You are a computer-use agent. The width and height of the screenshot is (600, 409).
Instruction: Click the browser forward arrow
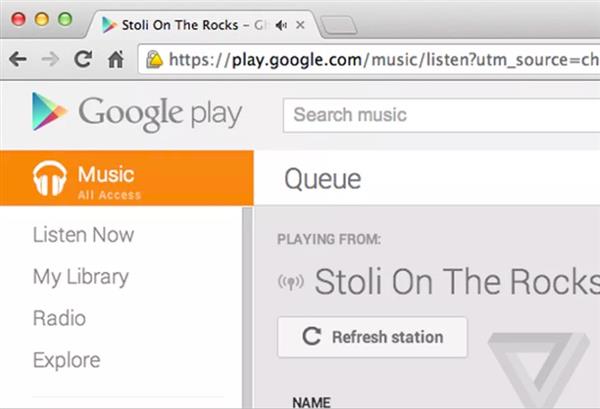[50, 59]
